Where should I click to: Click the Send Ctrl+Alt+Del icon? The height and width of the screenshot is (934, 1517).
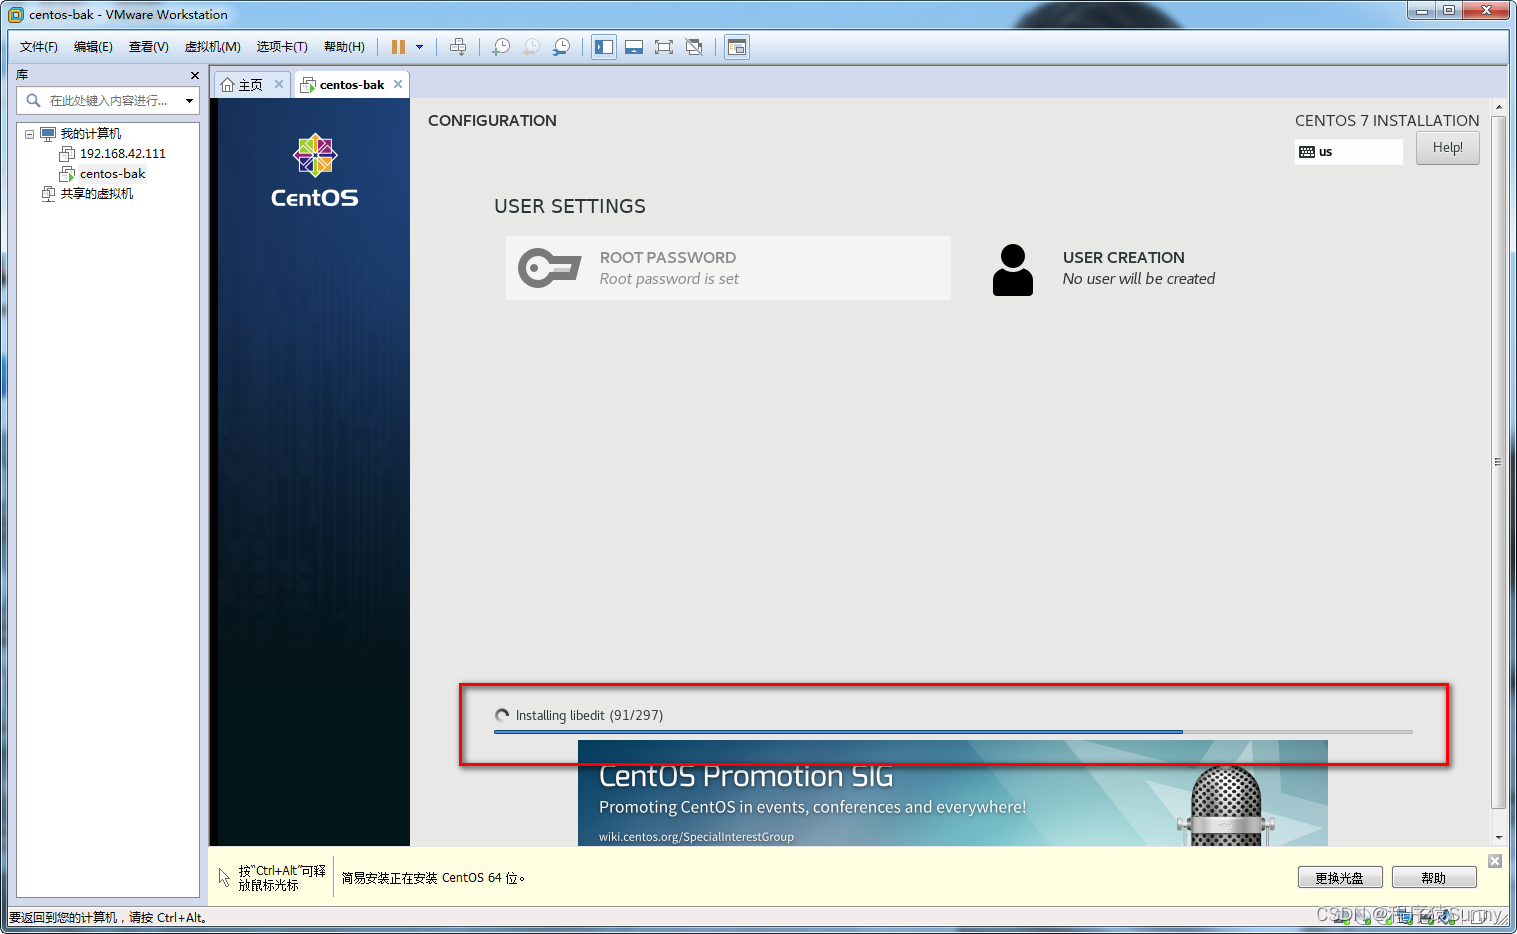pos(458,47)
